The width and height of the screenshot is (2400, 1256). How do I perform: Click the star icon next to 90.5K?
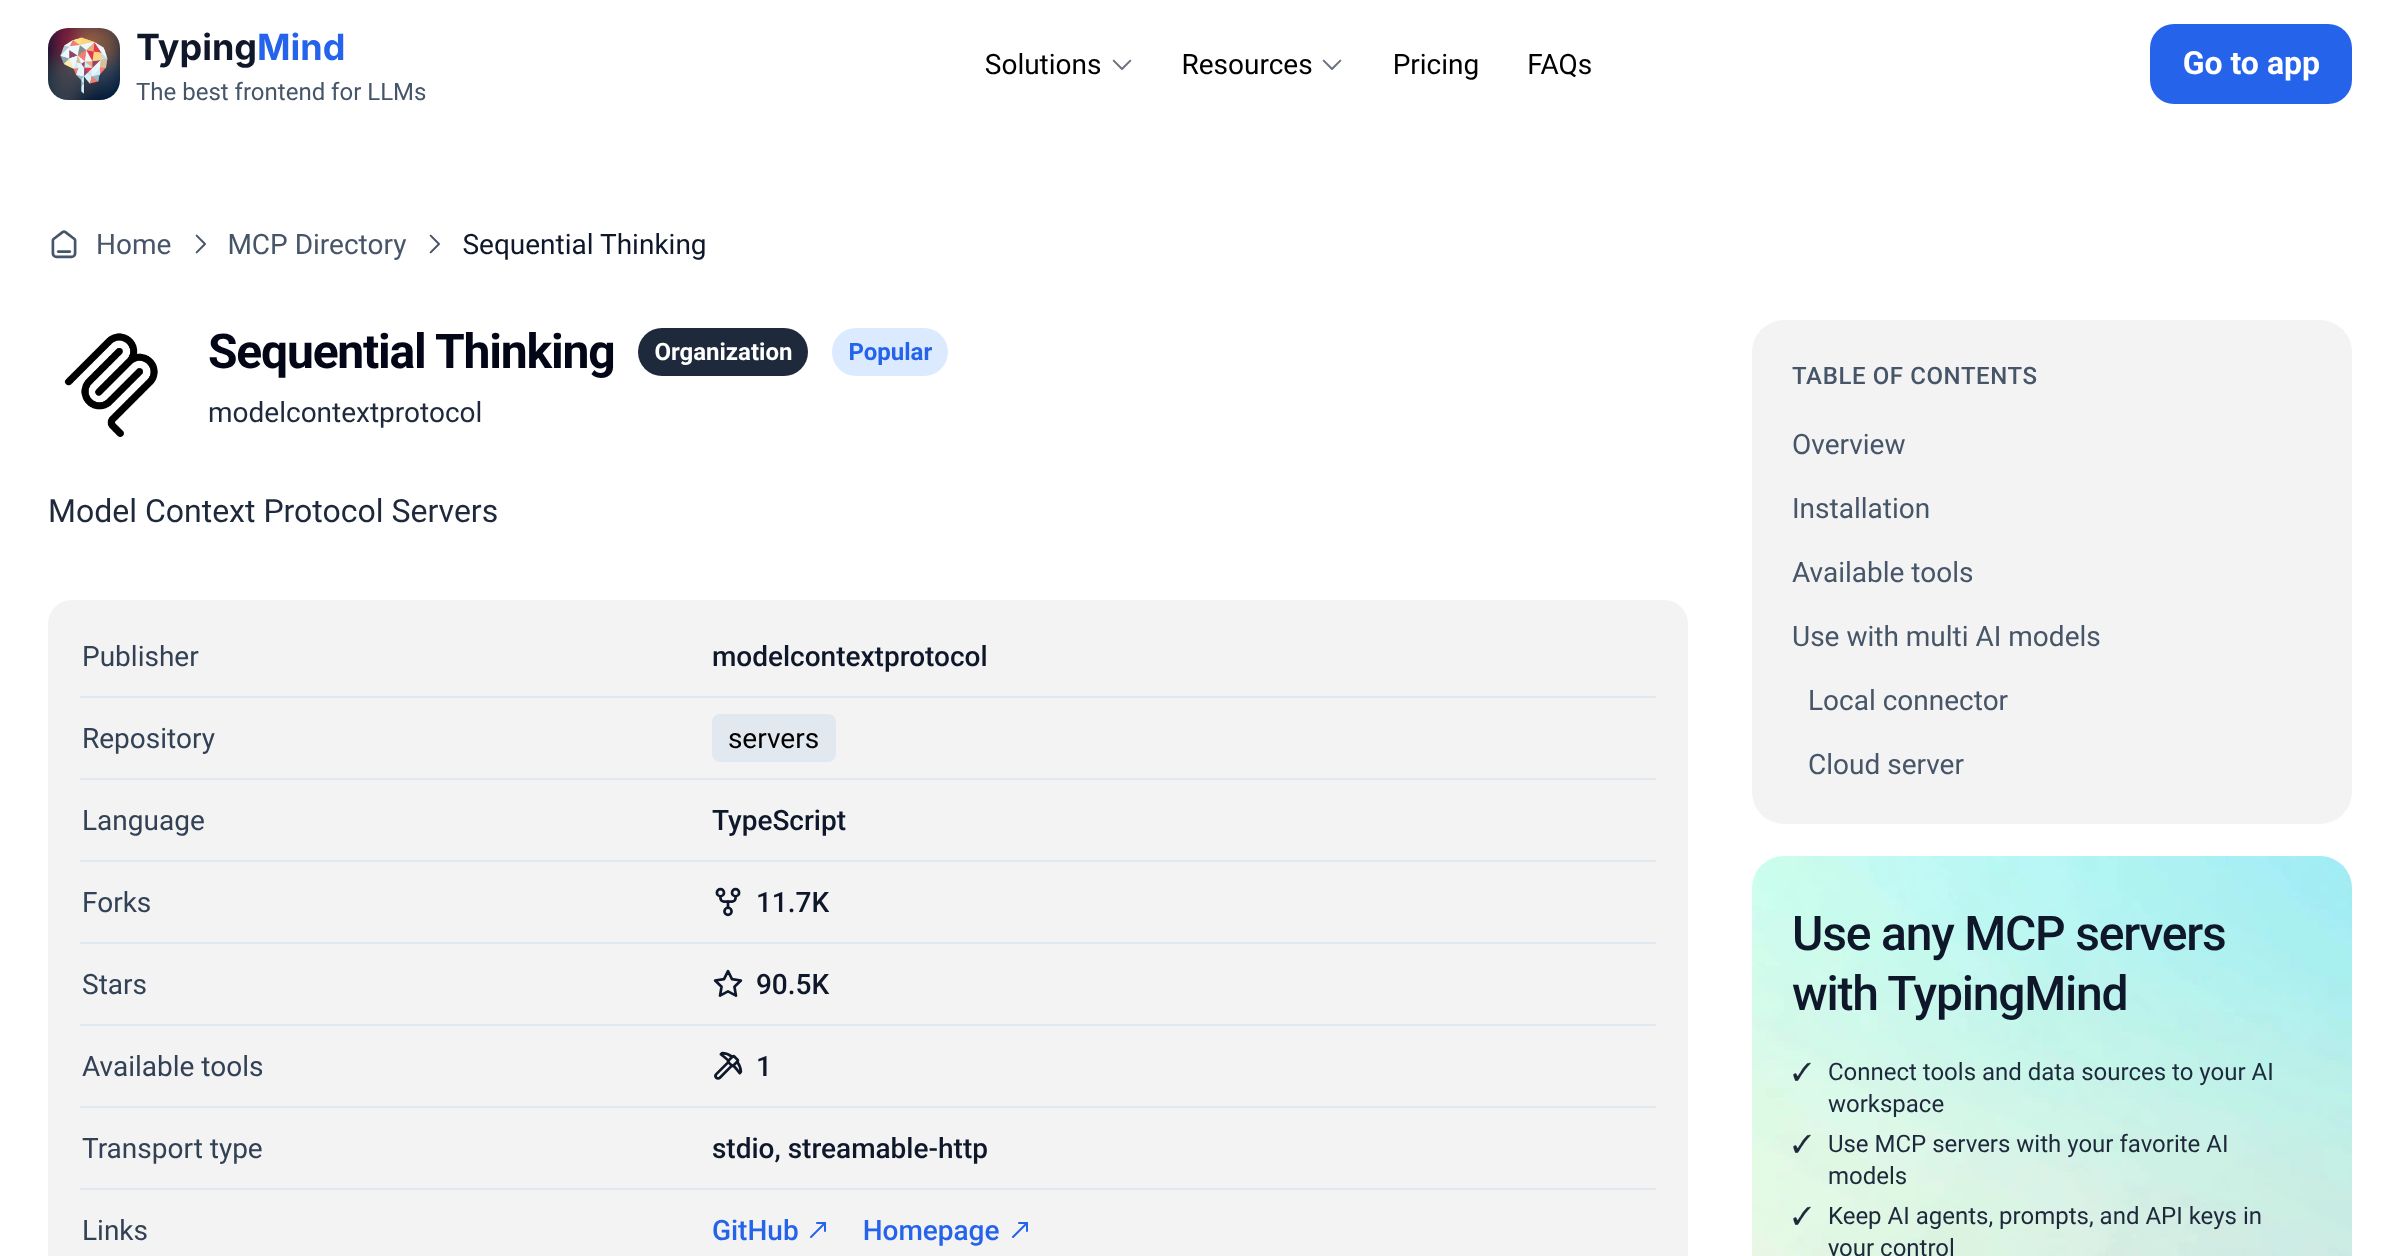pos(728,984)
